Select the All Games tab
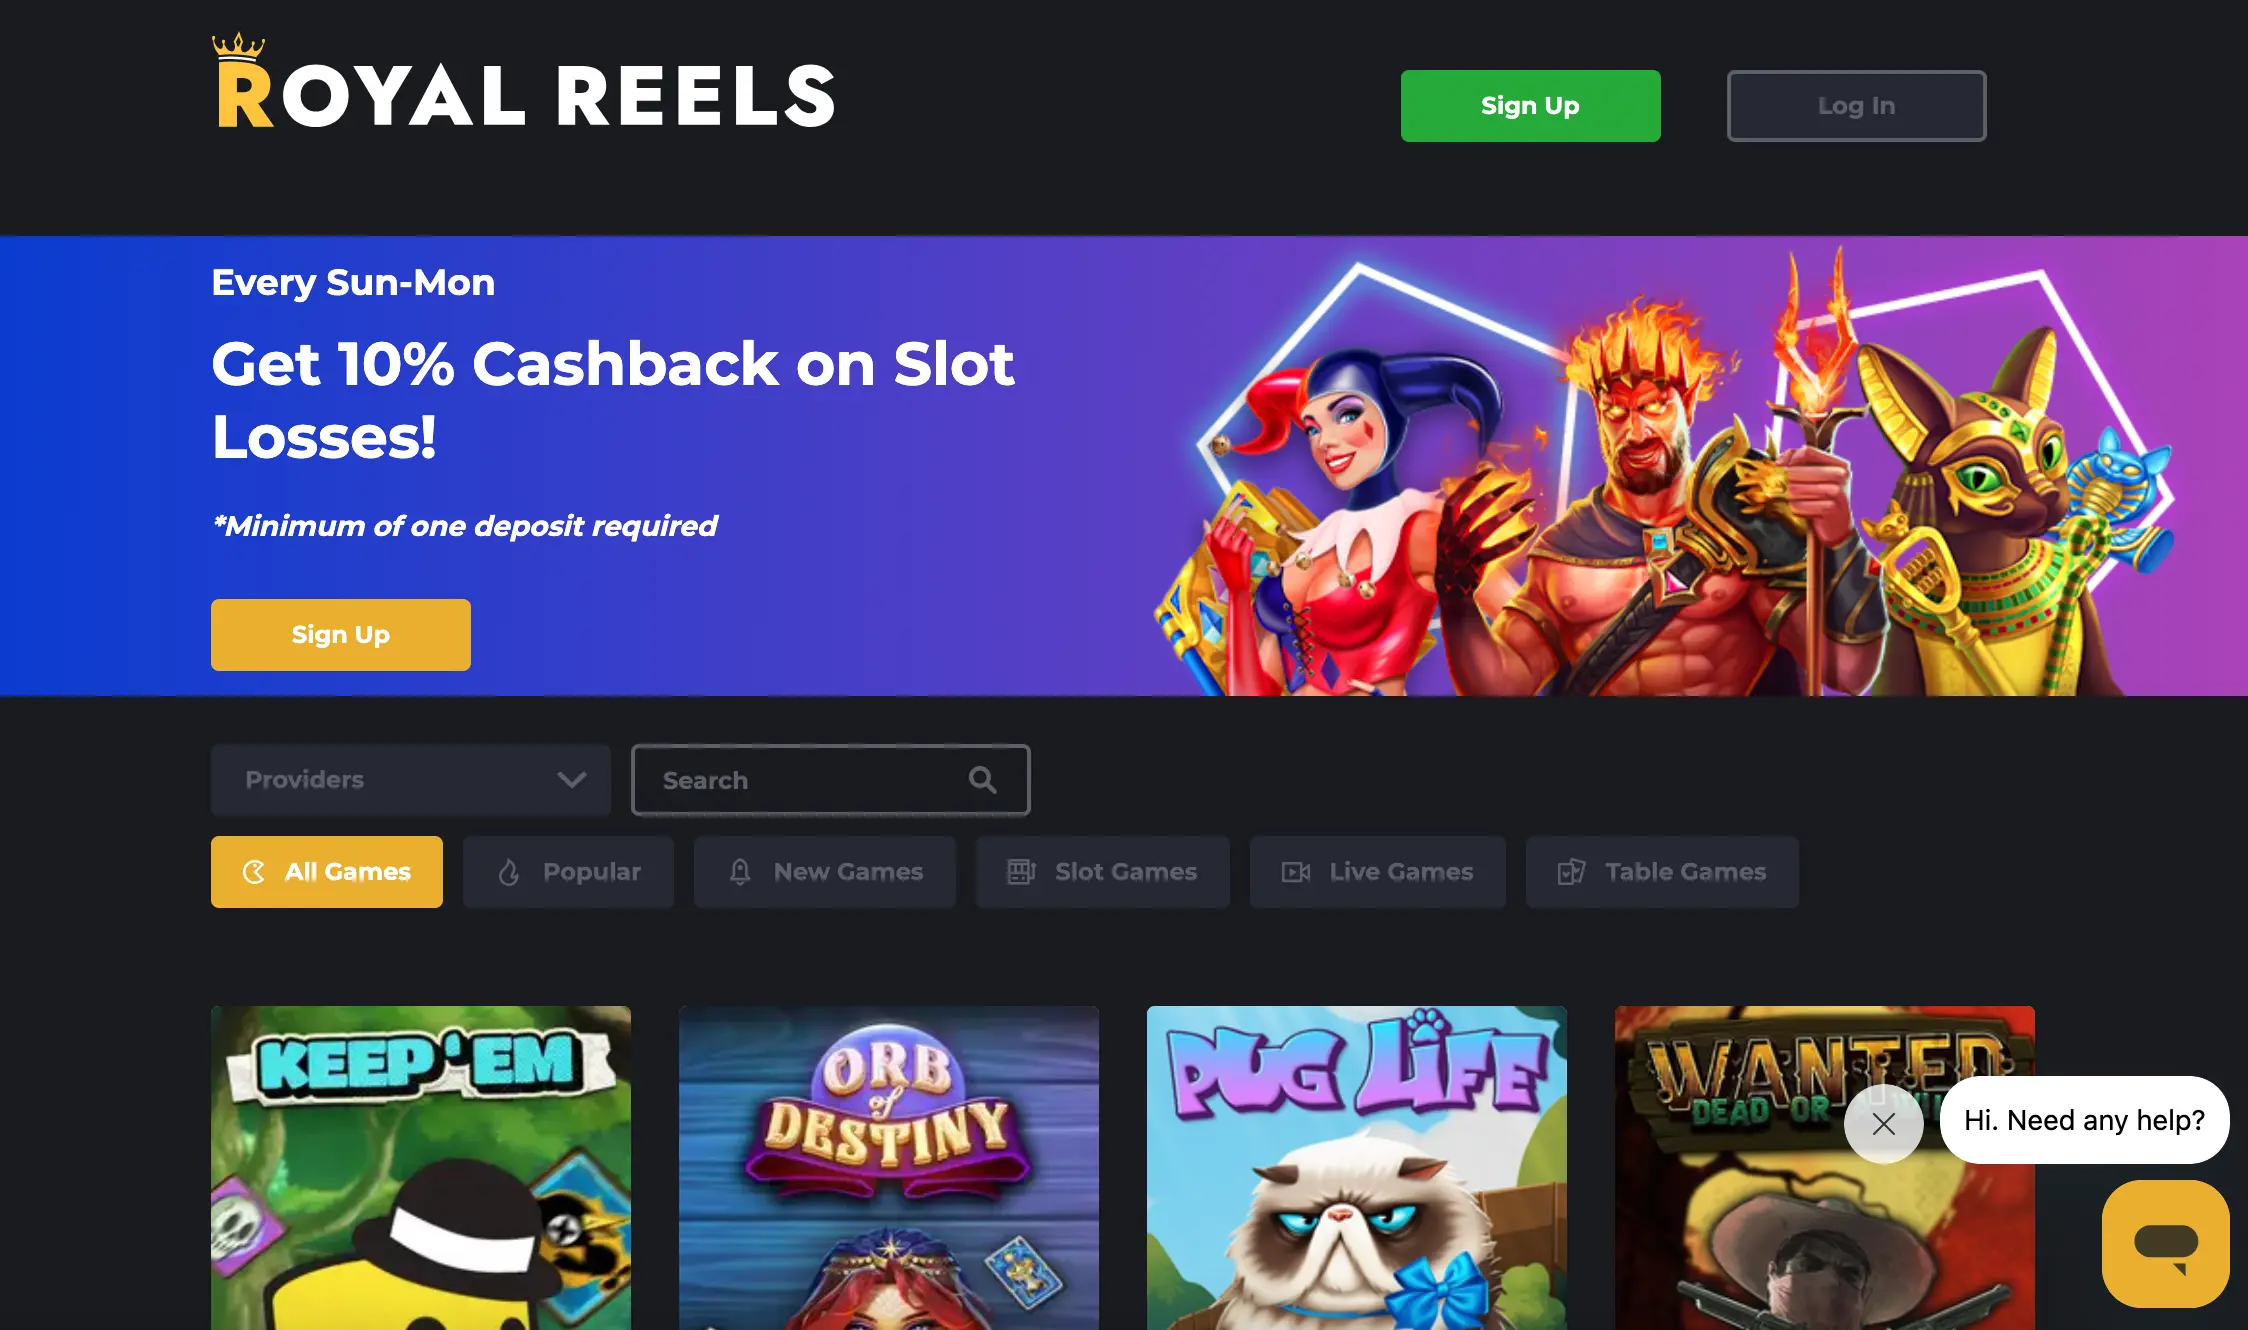Viewport: 2248px width, 1330px height. 327,872
